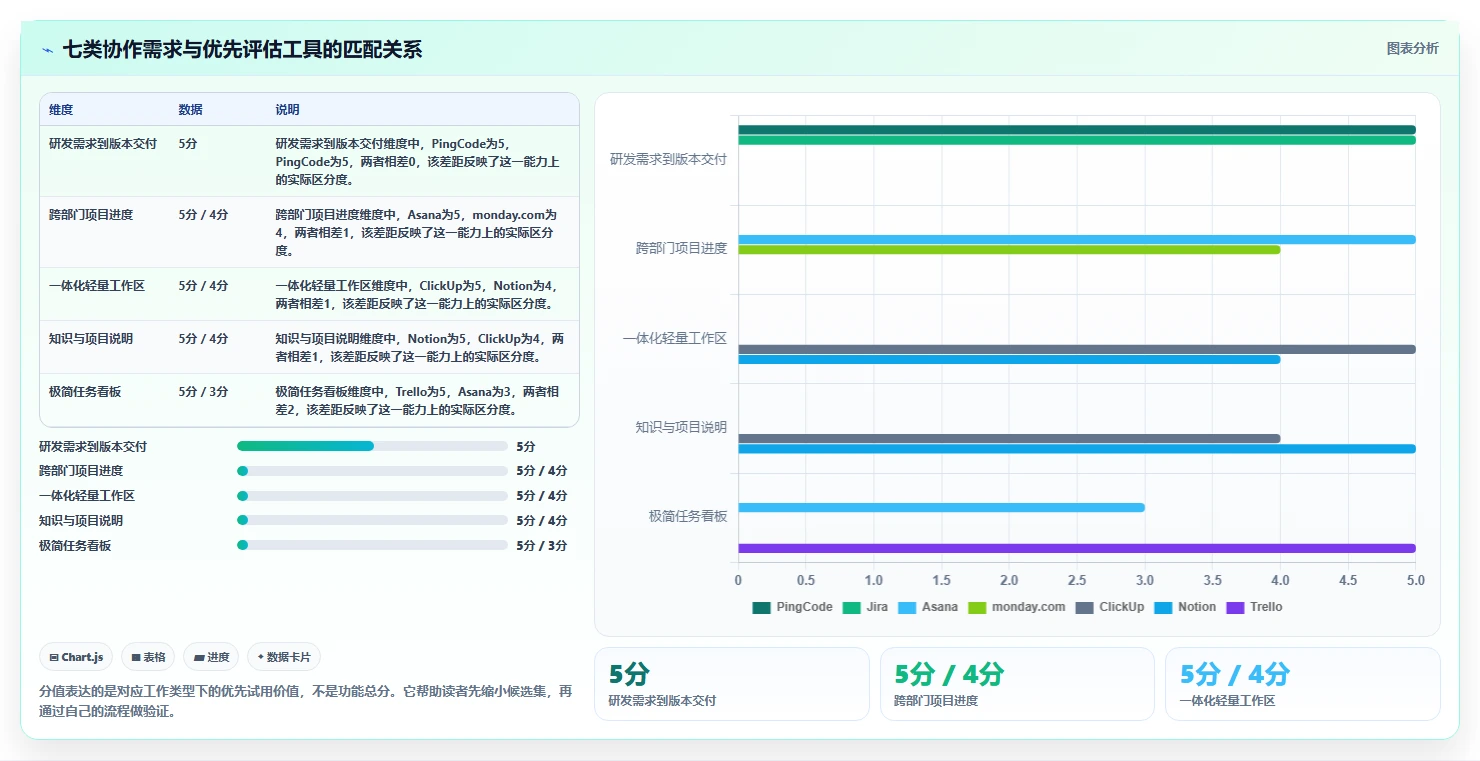The height and width of the screenshot is (761, 1480).
Task: Click 知识与项目说明 progress bar
Action: [x=372, y=521]
